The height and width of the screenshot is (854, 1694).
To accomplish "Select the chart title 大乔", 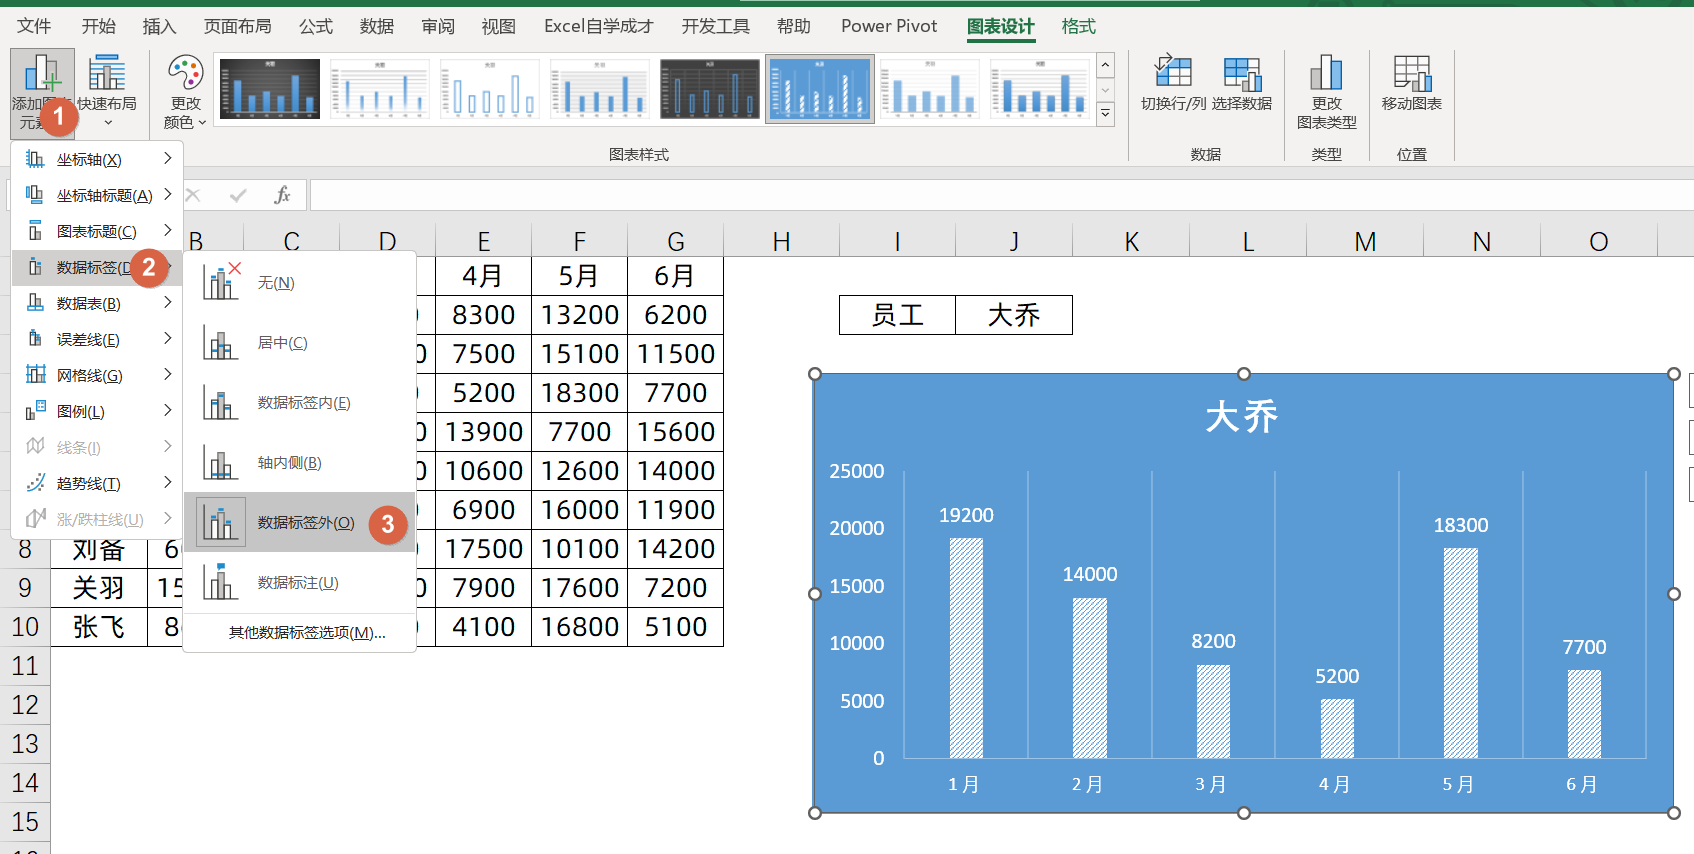I will coord(1242,417).
